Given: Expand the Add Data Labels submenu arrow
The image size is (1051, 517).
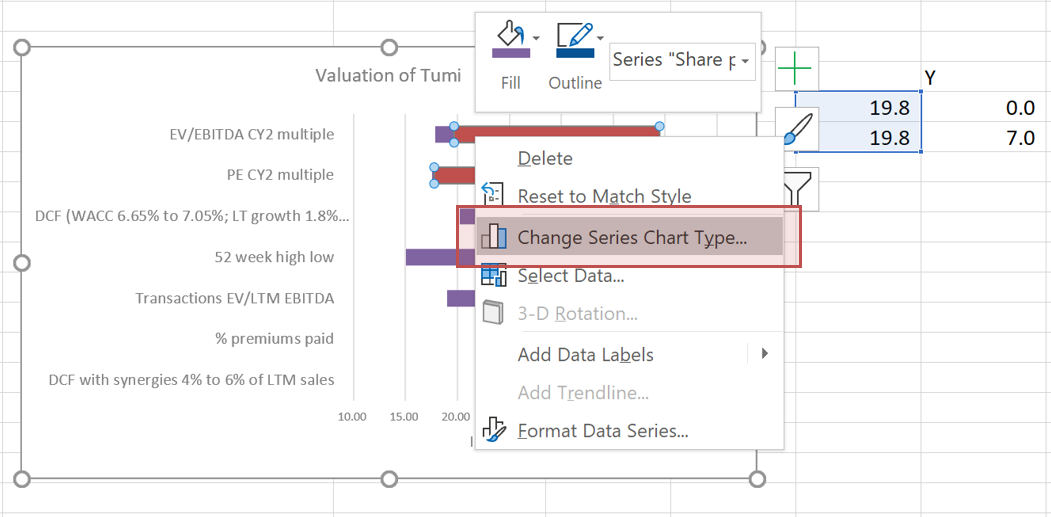Looking at the screenshot, I should click(764, 354).
